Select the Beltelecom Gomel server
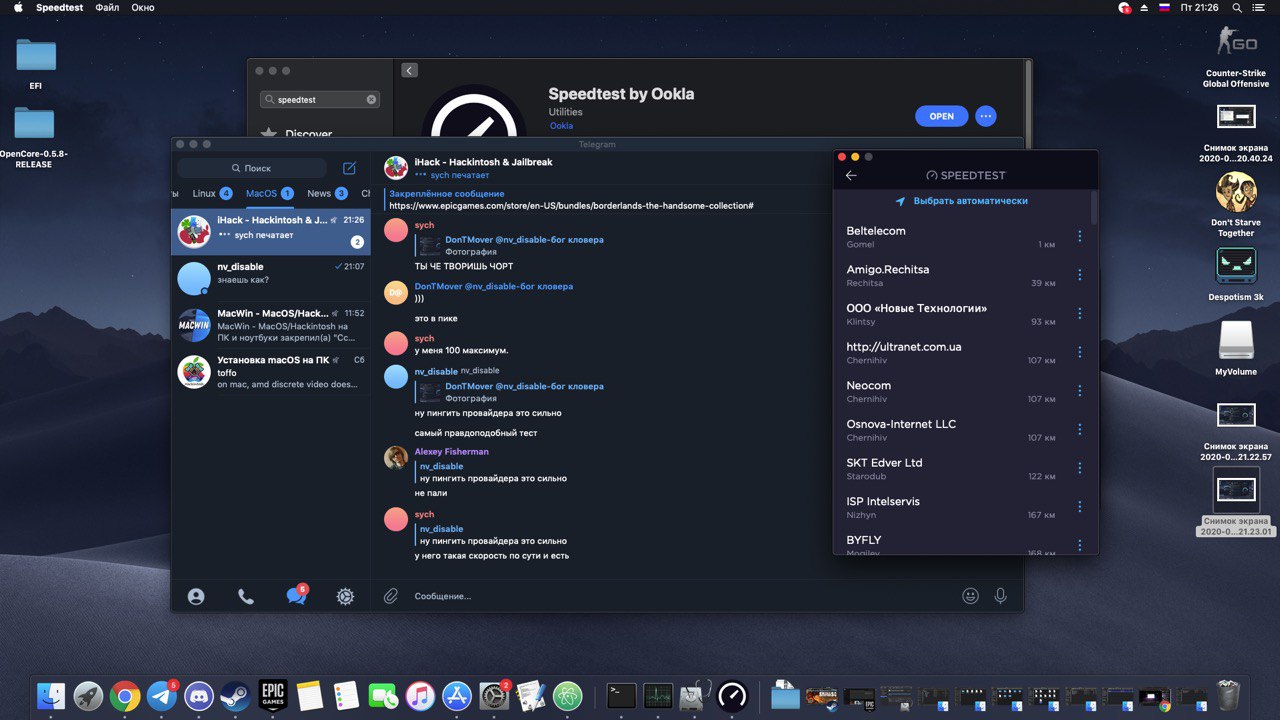 pyautogui.click(x=951, y=237)
